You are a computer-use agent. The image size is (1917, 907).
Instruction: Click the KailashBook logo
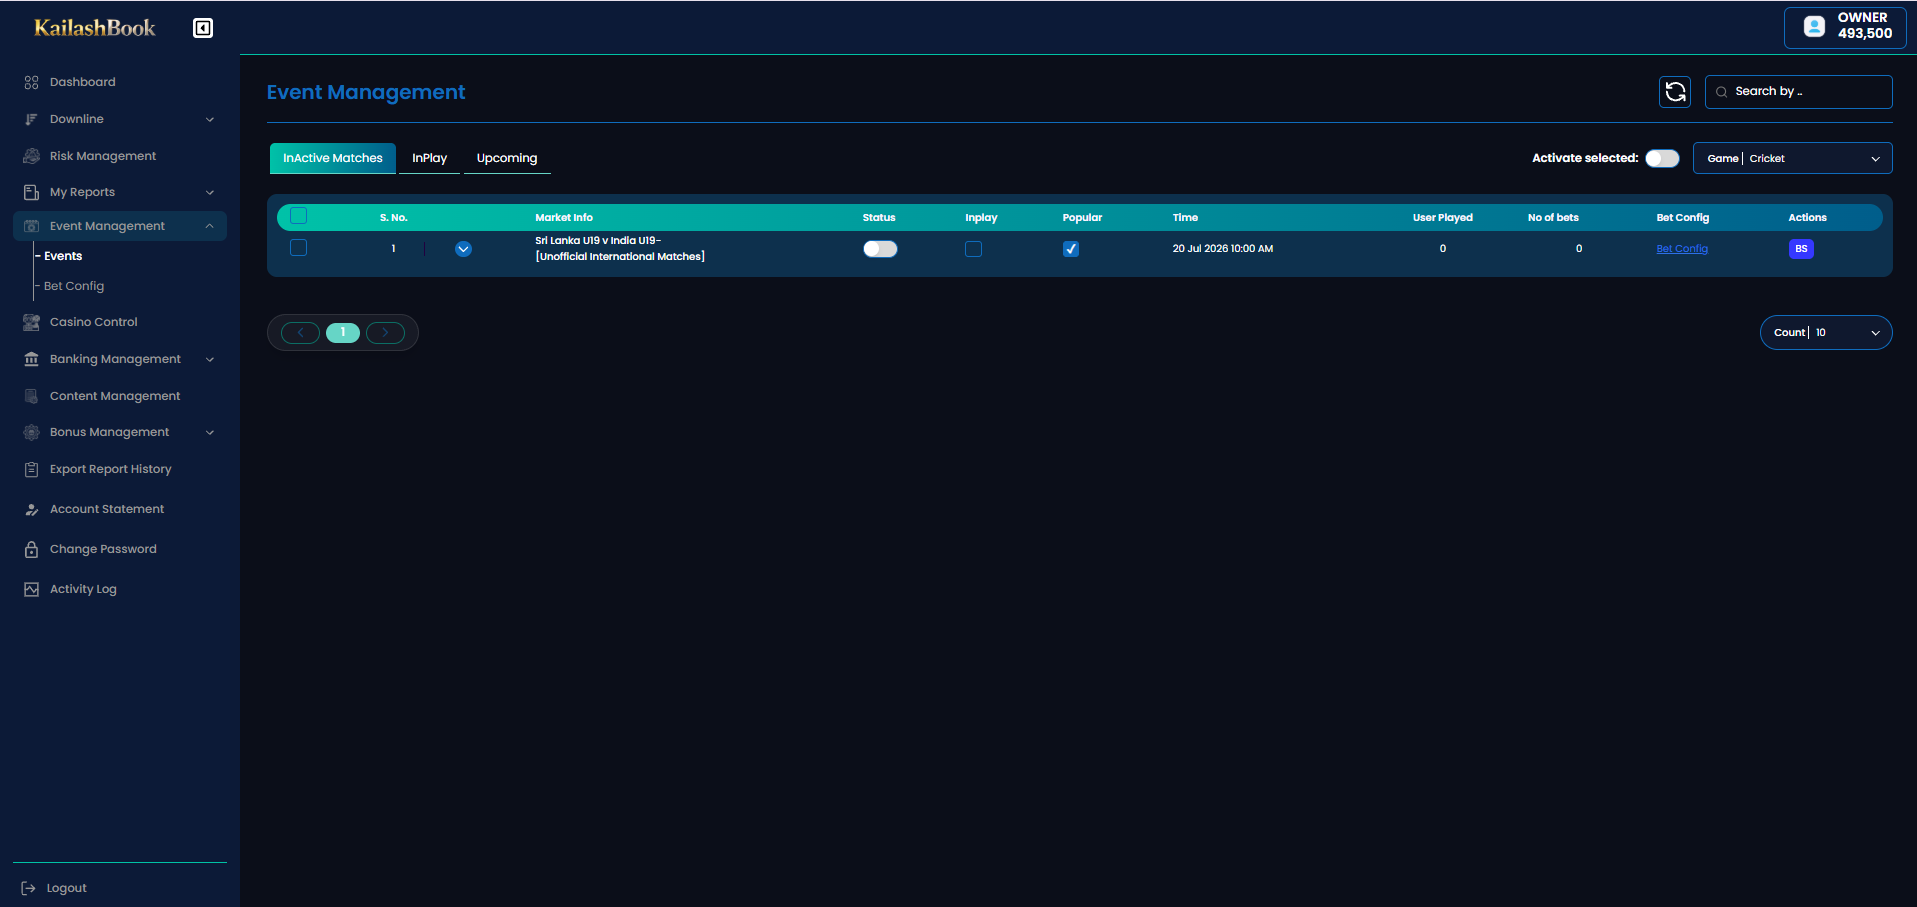point(95,28)
